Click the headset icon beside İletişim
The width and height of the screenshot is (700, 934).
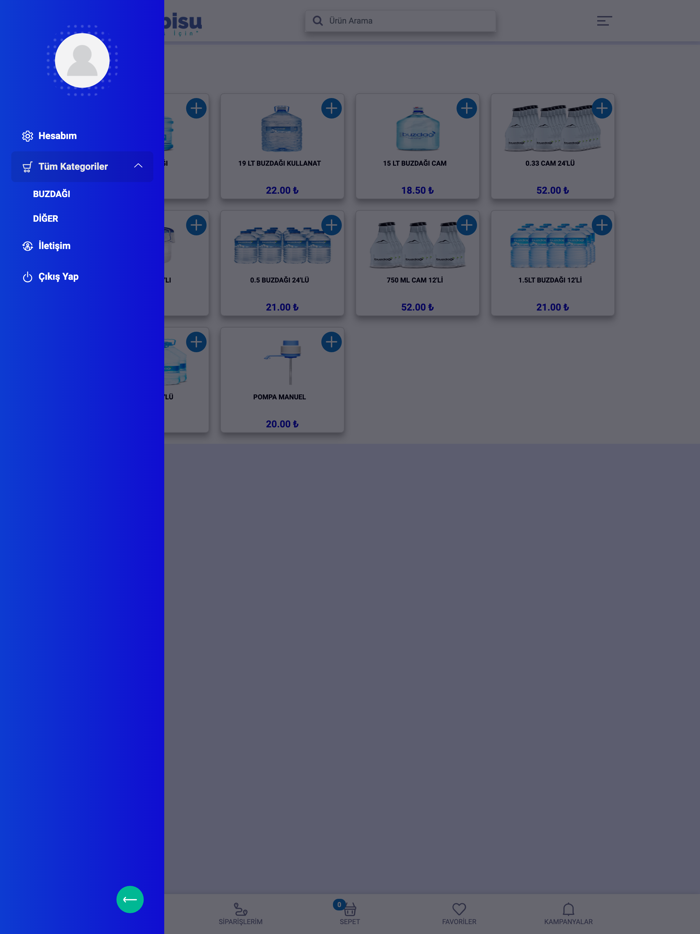click(x=27, y=246)
